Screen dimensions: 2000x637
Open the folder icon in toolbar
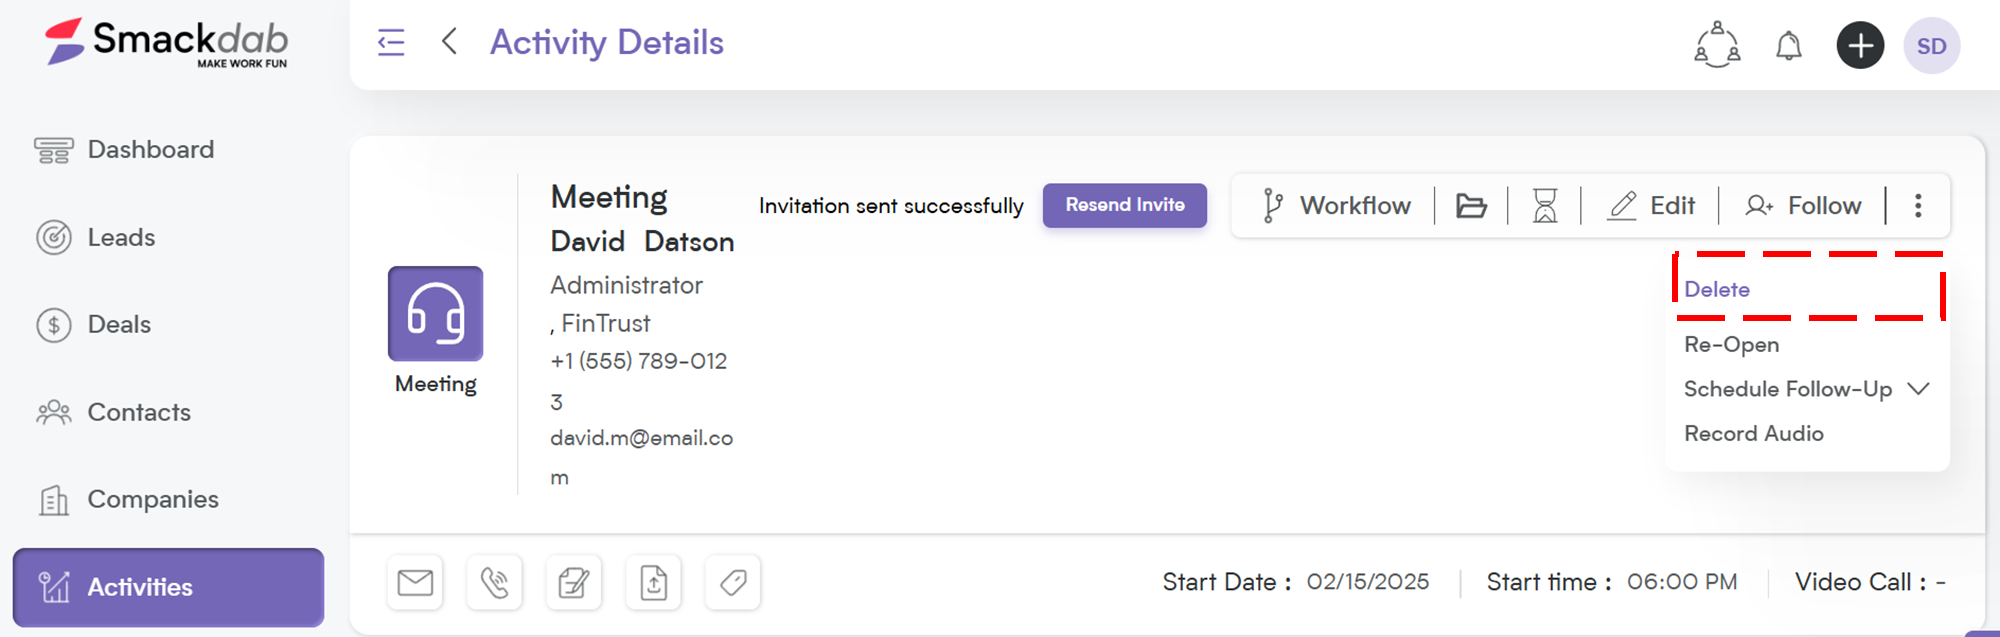(1471, 206)
